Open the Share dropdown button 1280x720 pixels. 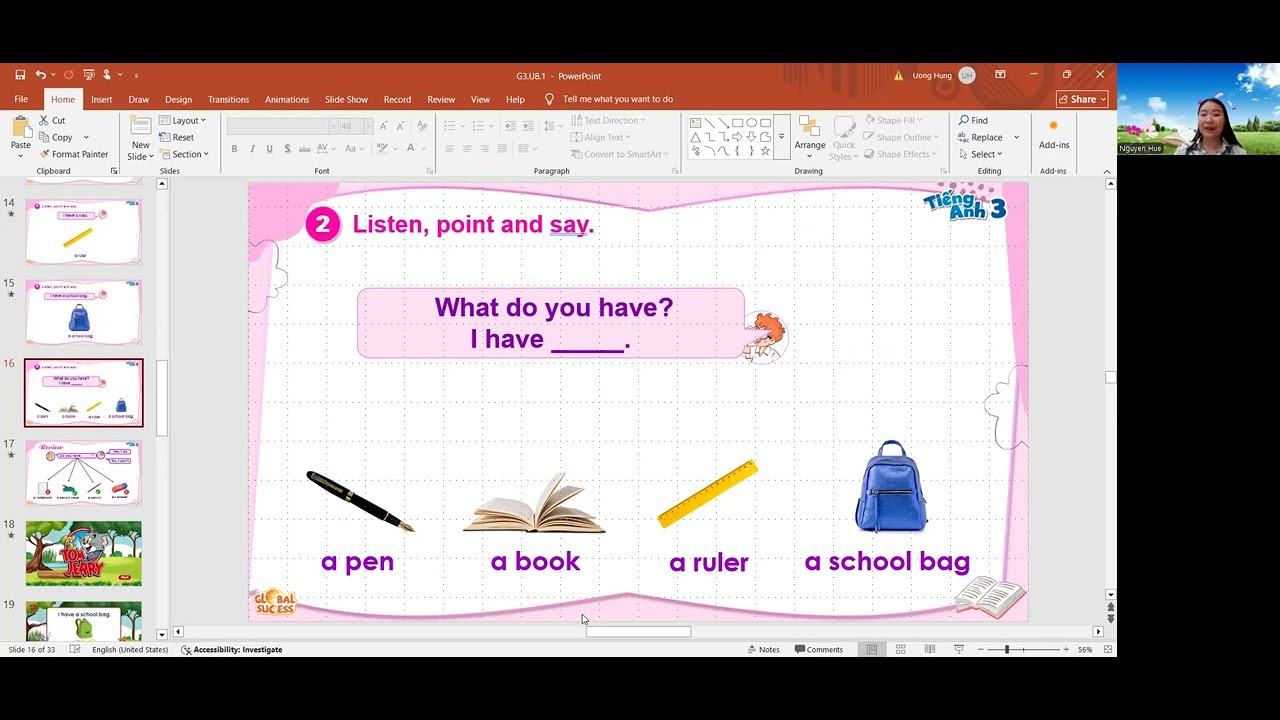(x=1082, y=99)
